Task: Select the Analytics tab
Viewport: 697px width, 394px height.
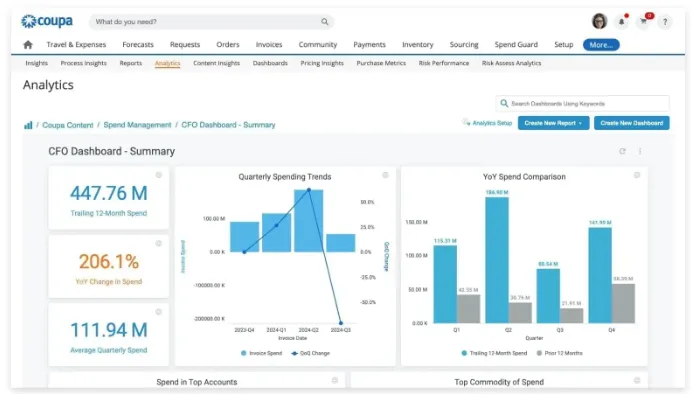Action: point(168,63)
